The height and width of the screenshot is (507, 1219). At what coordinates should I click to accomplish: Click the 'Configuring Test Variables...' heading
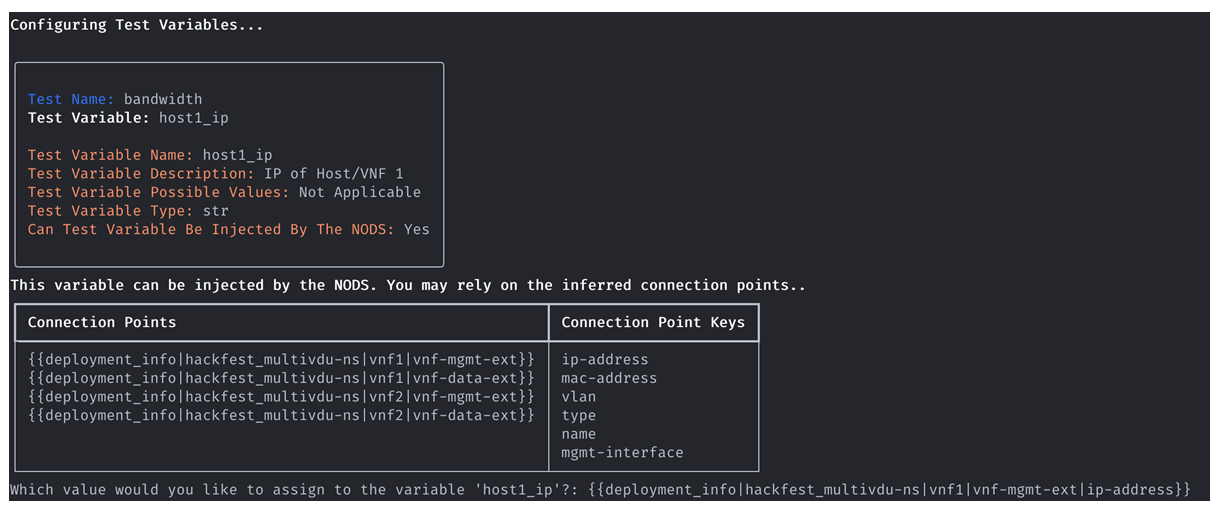point(137,25)
